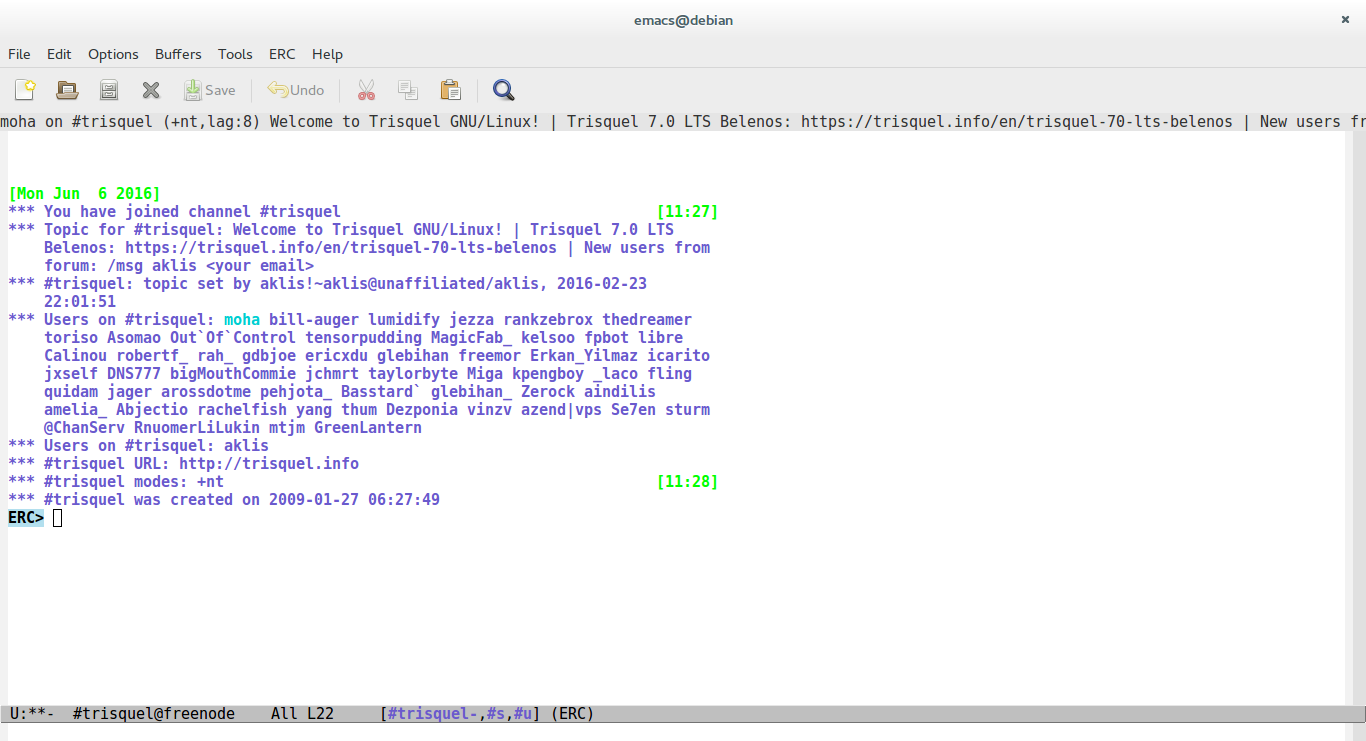The width and height of the screenshot is (1366, 741).
Task: Click the nickname rachelfish
Action: pos(242,410)
